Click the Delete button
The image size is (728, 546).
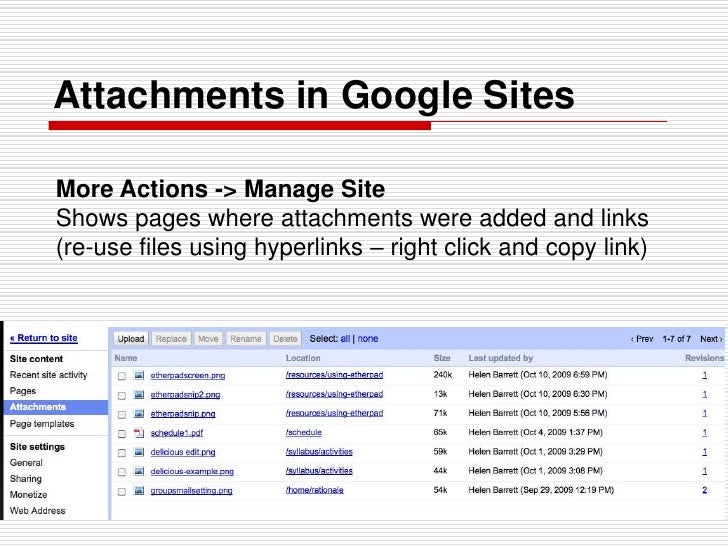pyautogui.click(x=285, y=338)
